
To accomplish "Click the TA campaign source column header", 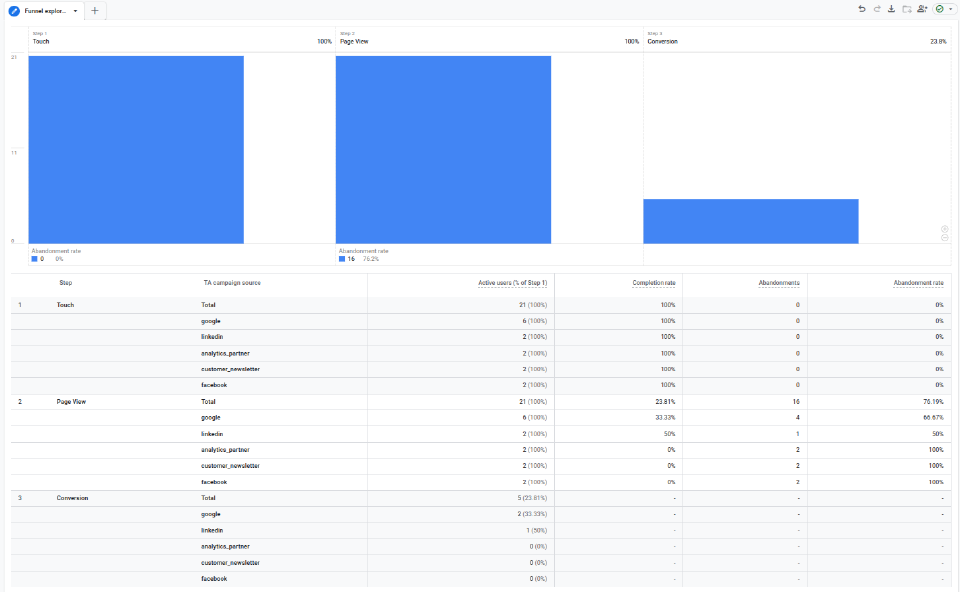I will (232, 283).
